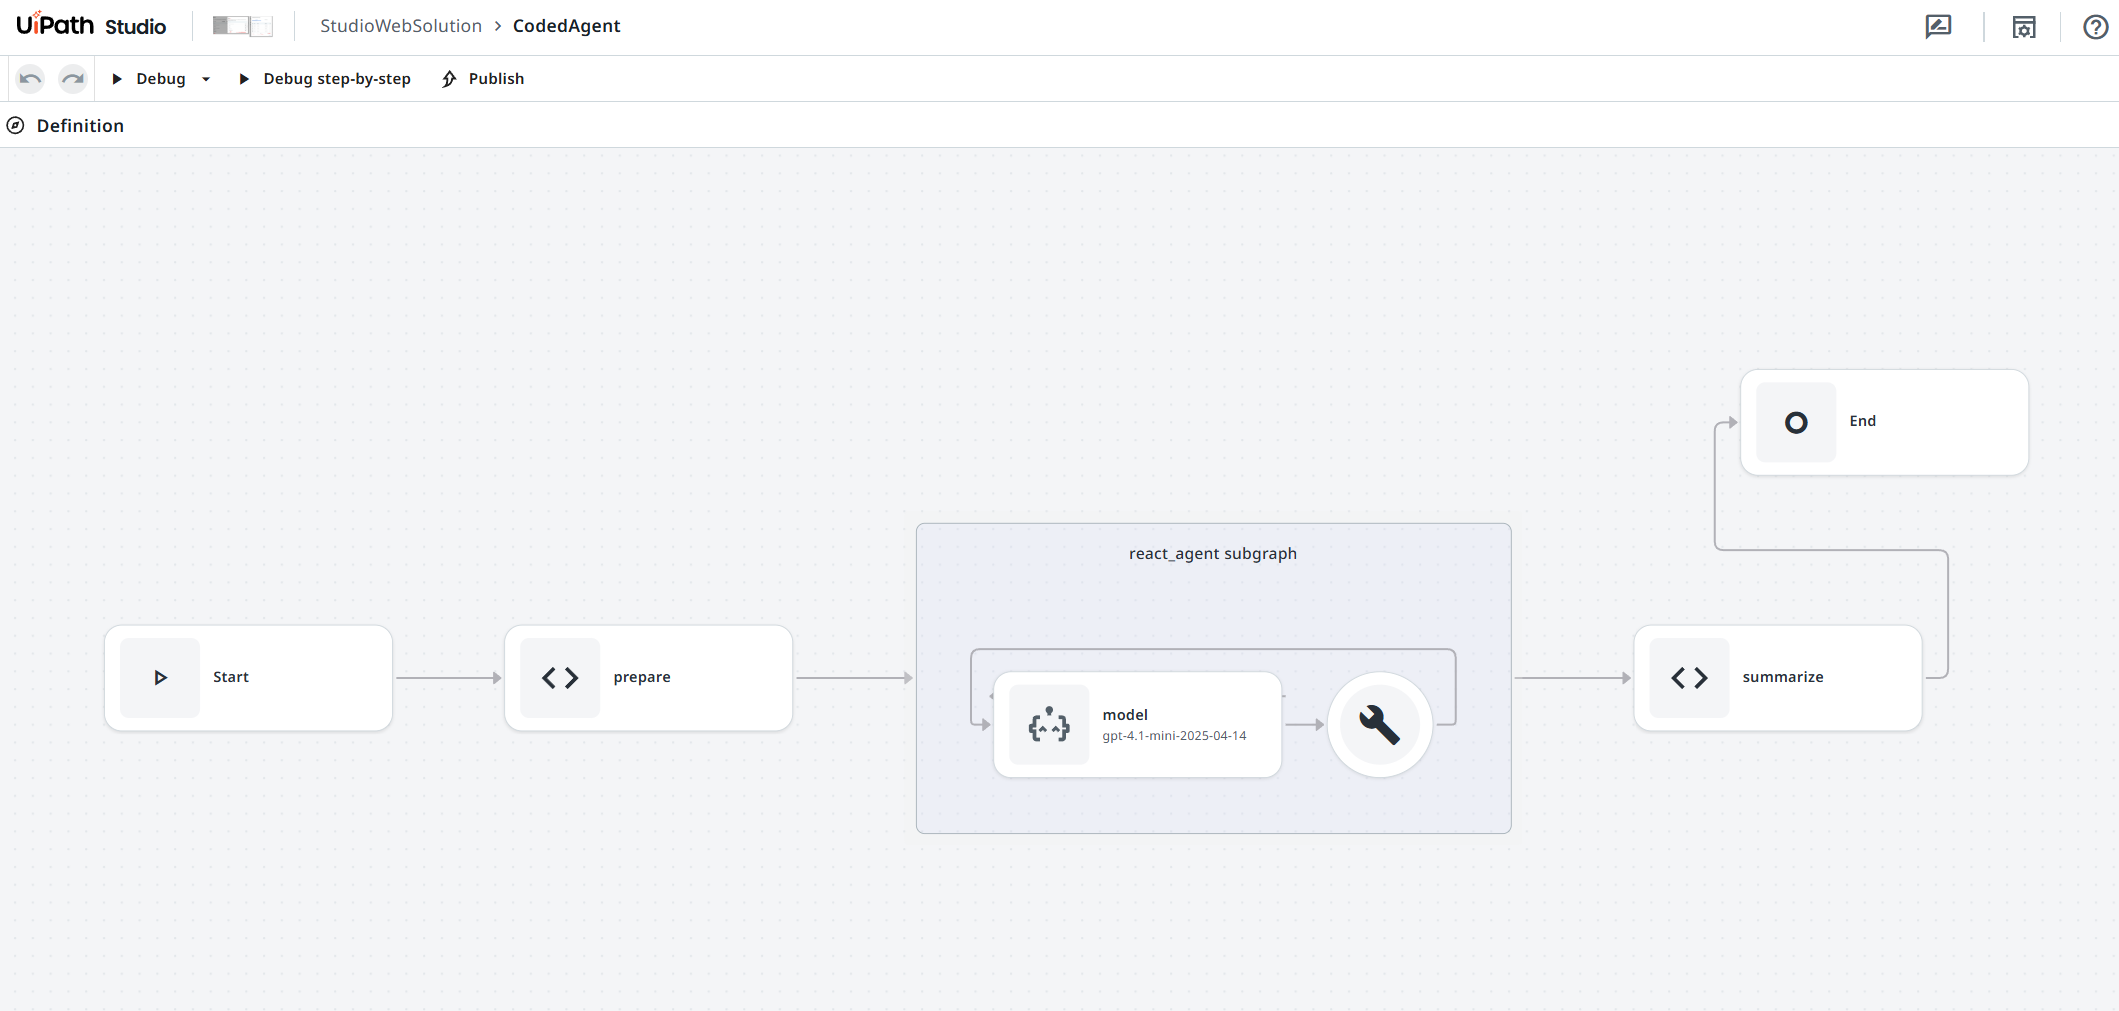Image resolution: width=2119 pixels, height=1011 pixels.
Task: Click the circle icon on the End node
Action: [x=1795, y=422]
